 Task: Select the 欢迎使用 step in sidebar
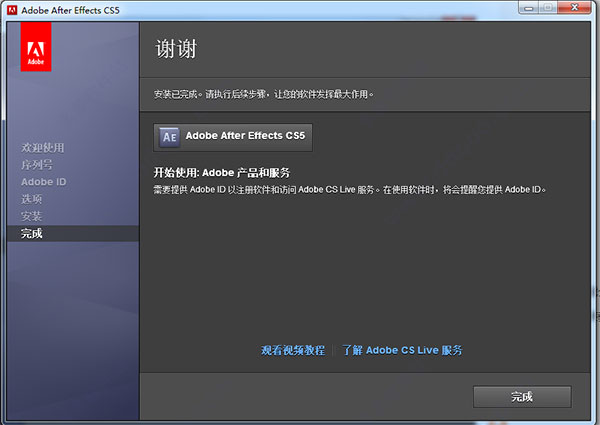42,148
